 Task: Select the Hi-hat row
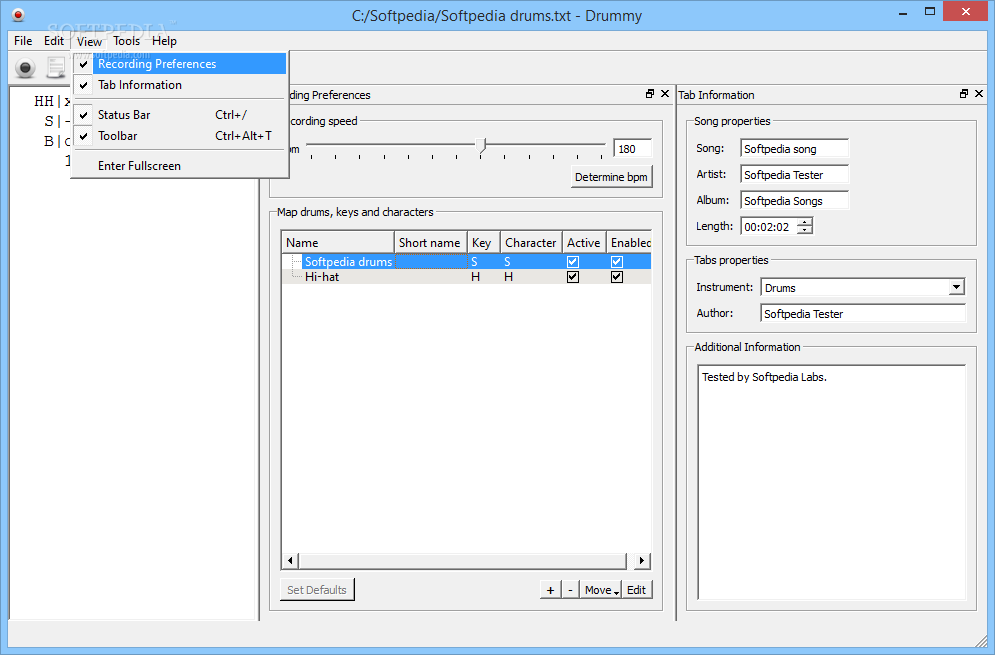coord(466,277)
